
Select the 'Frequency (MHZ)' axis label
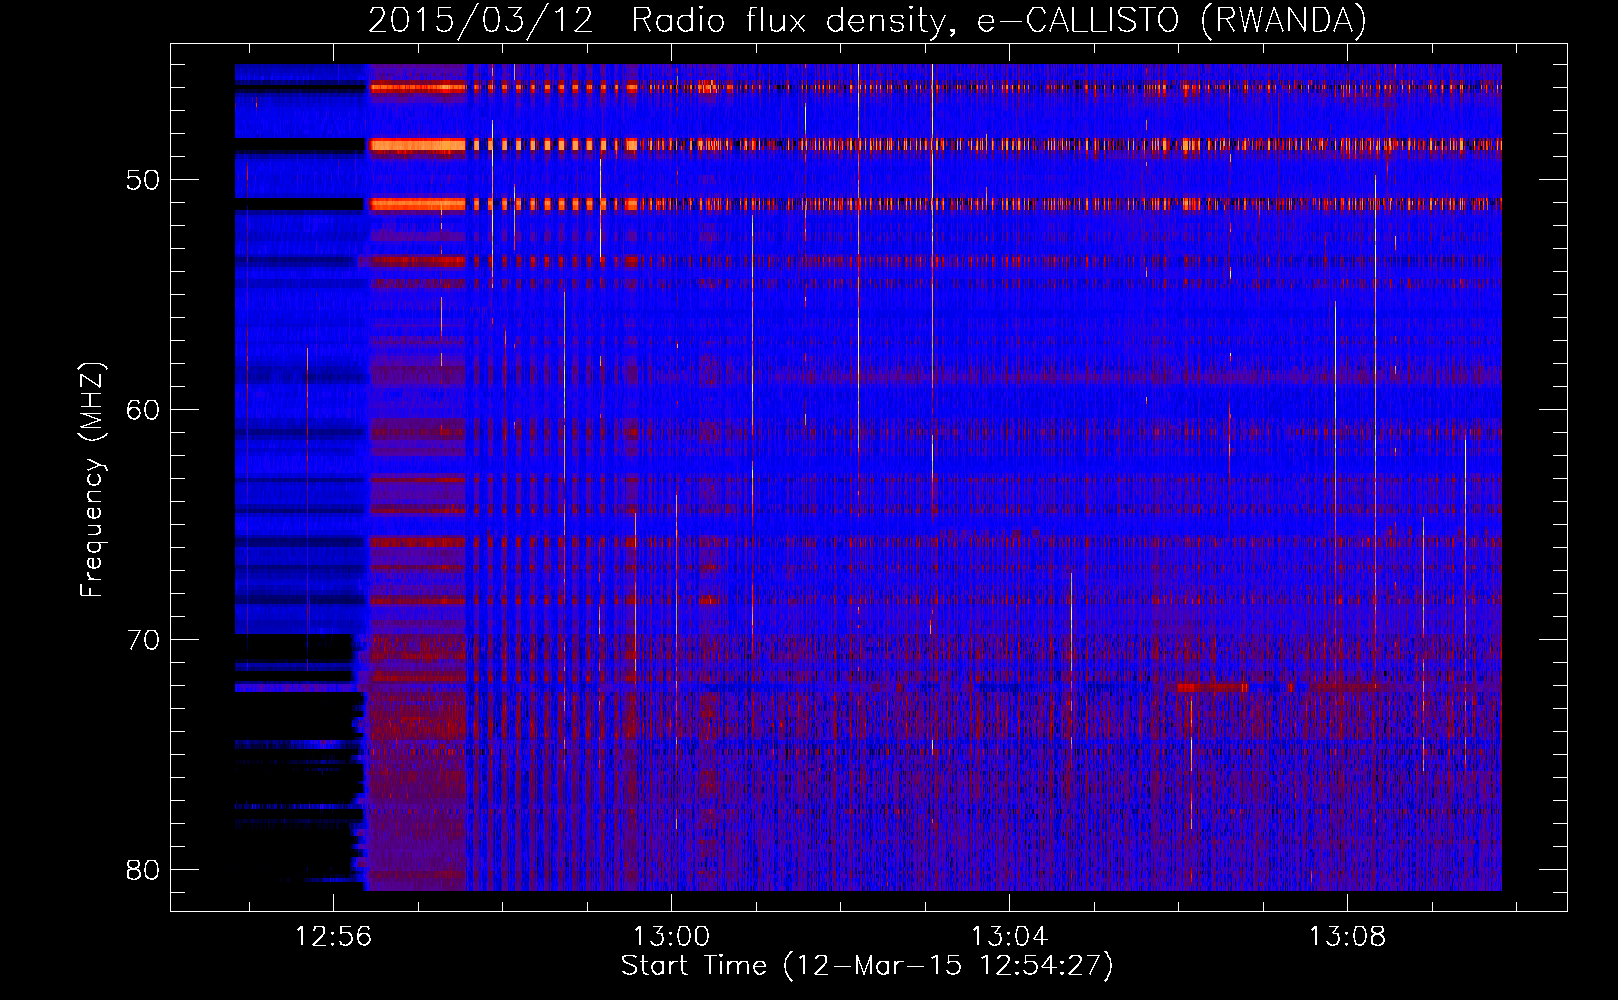click(92, 480)
